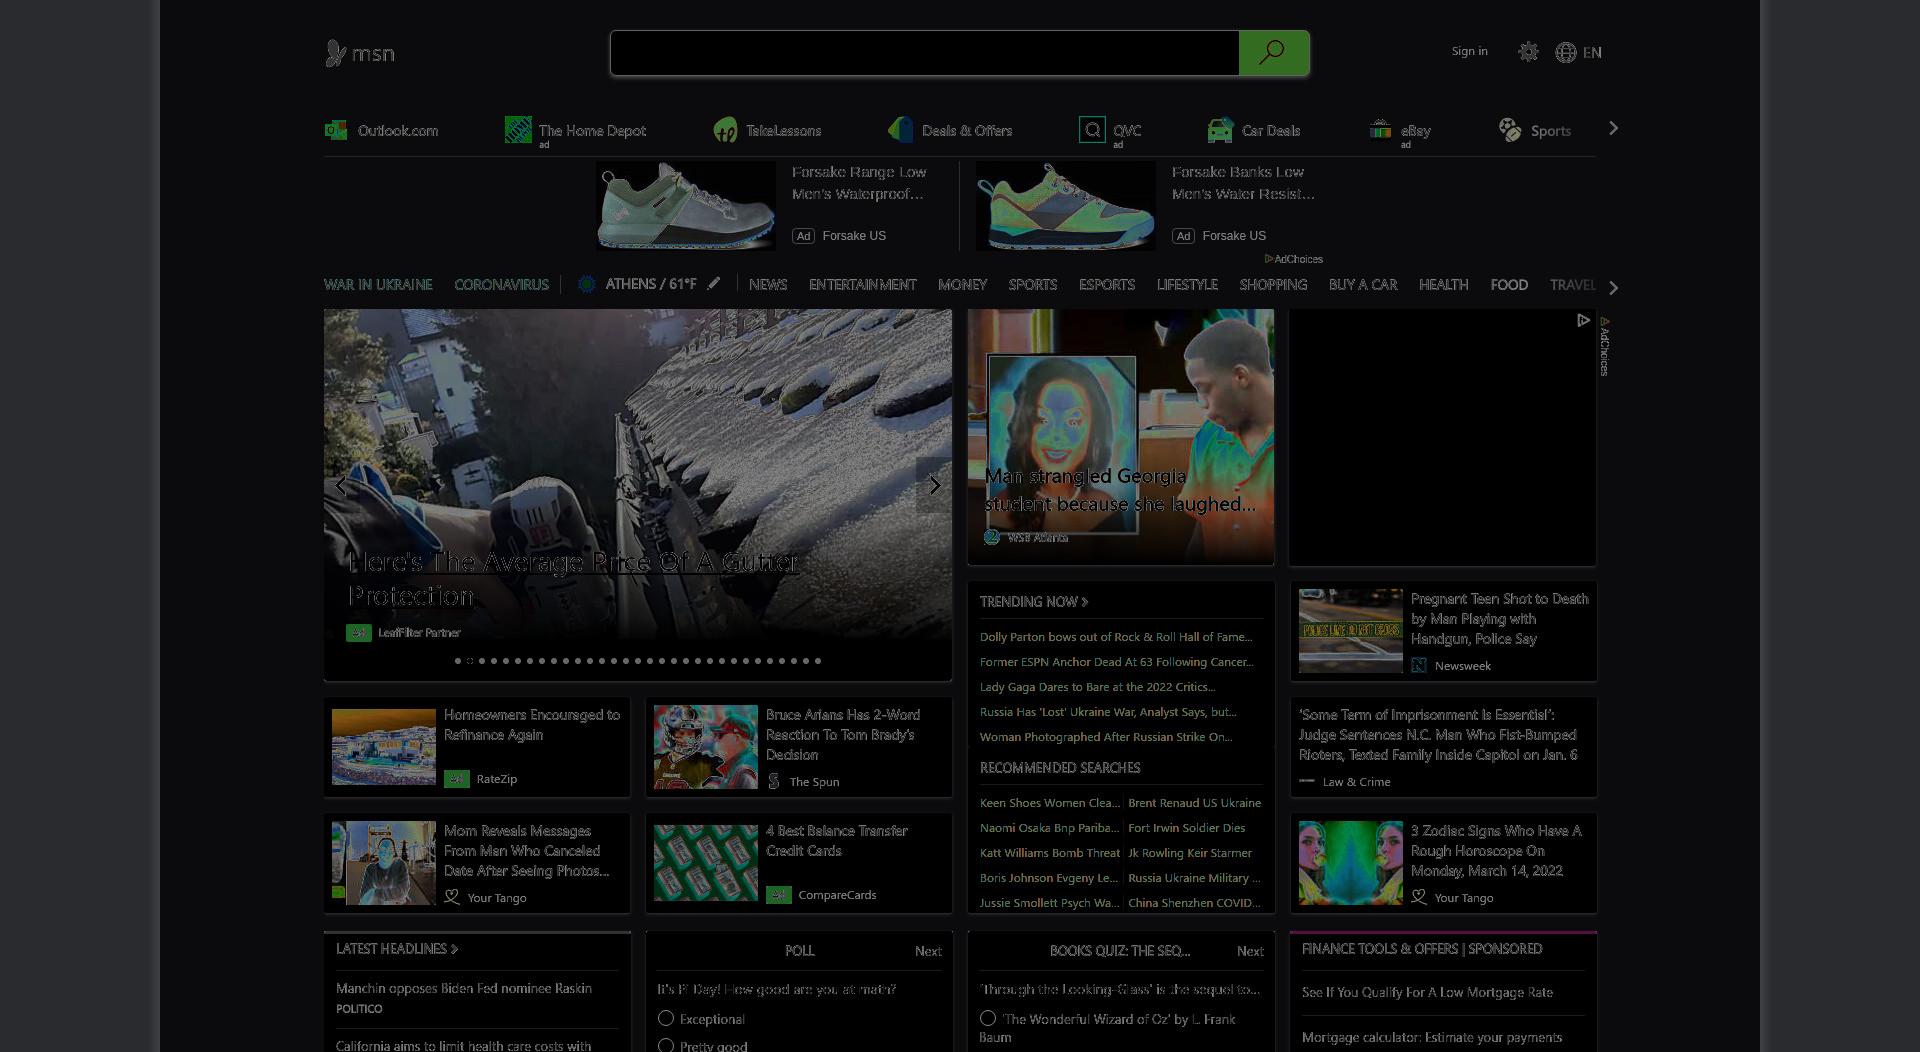The width and height of the screenshot is (1920, 1052).
Task: Open the settings gear icon
Action: tap(1528, 52)
